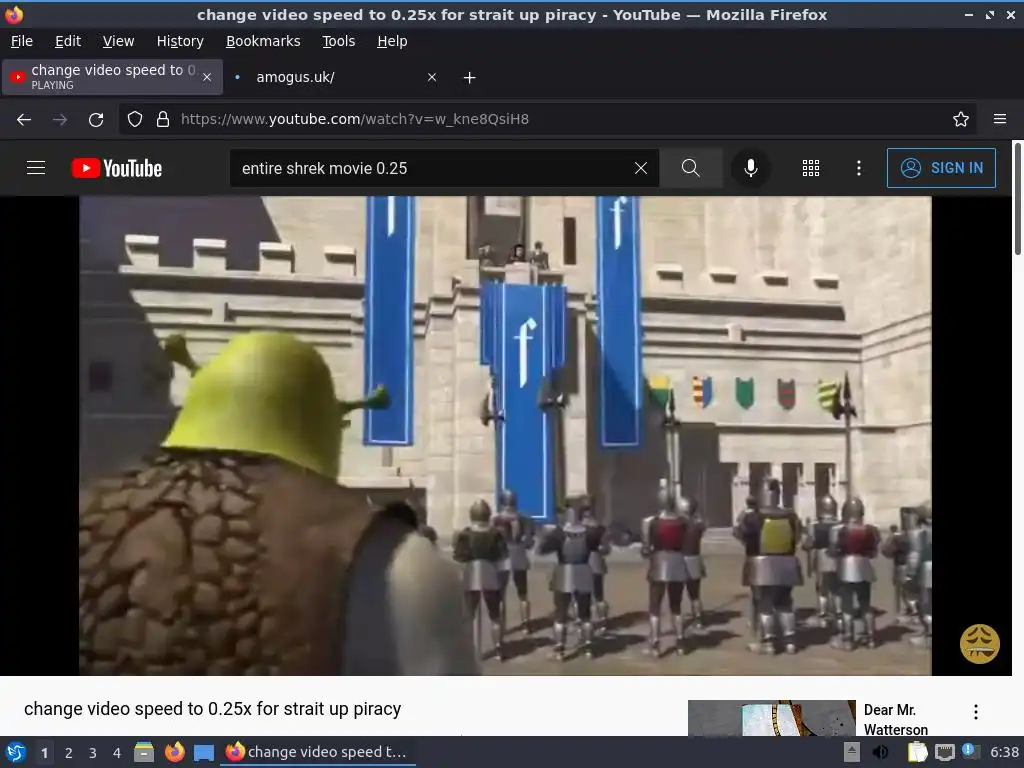Go back in Firefox
Viewport: 1024px width, 768px height.
pyautogui.click(x=24, y=120)
